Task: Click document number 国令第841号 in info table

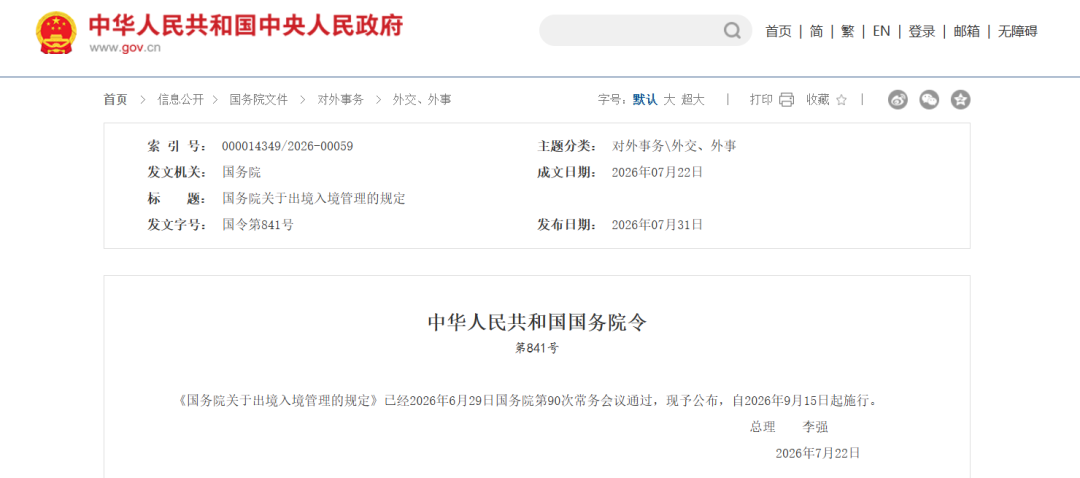Action: (x=257, y=225)
